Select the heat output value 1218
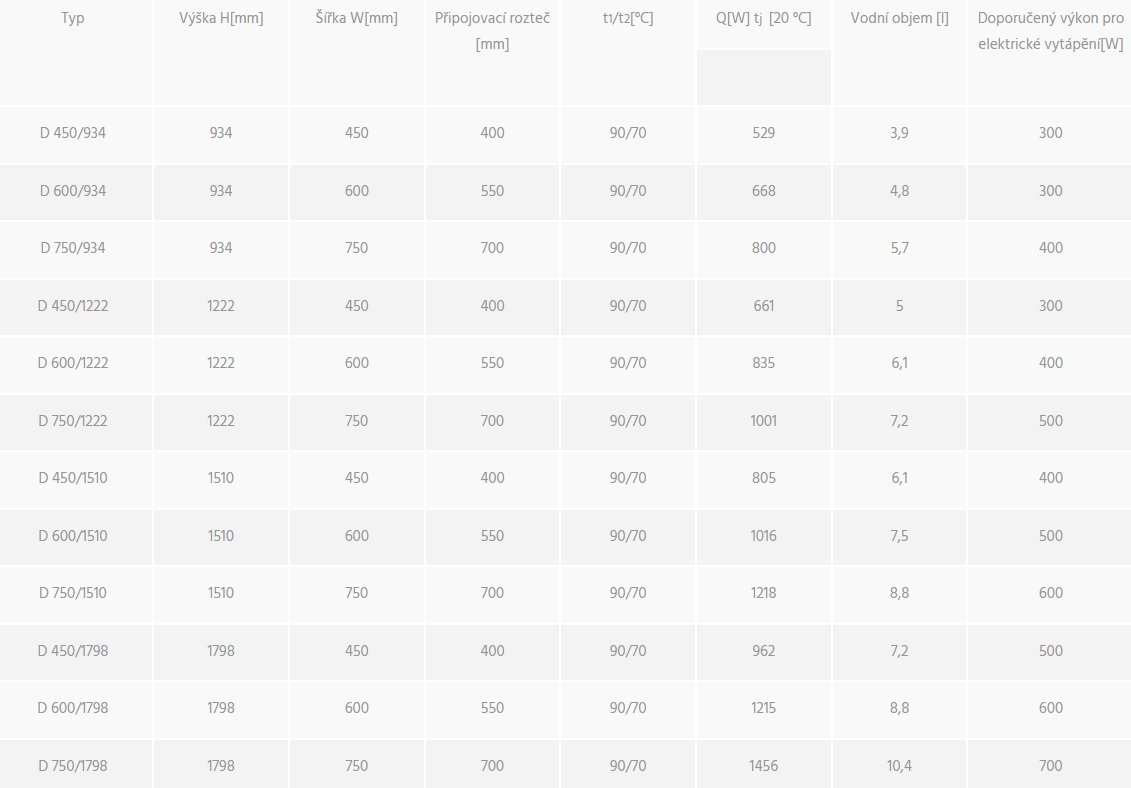Image resolution: width=1131 pixels, height=788 pixels. pos(764,593)
